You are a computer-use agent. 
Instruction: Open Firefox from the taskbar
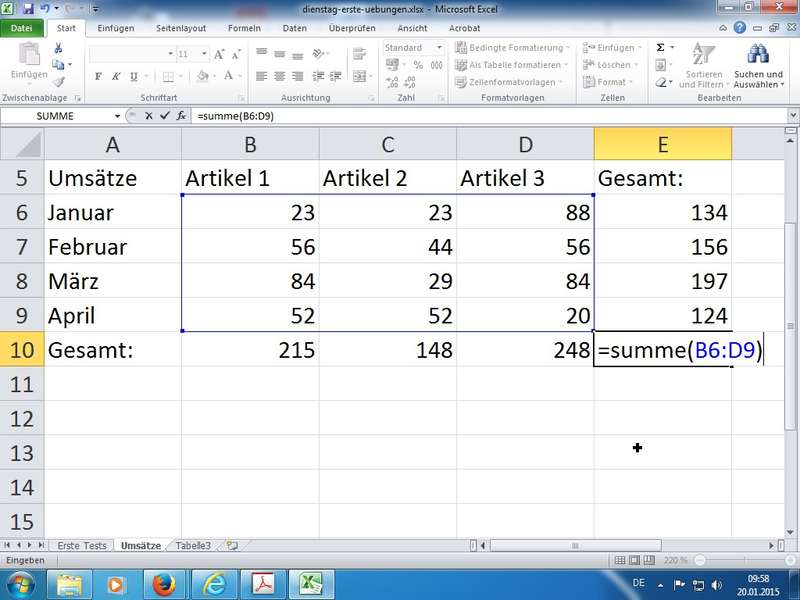click(162, 583)
